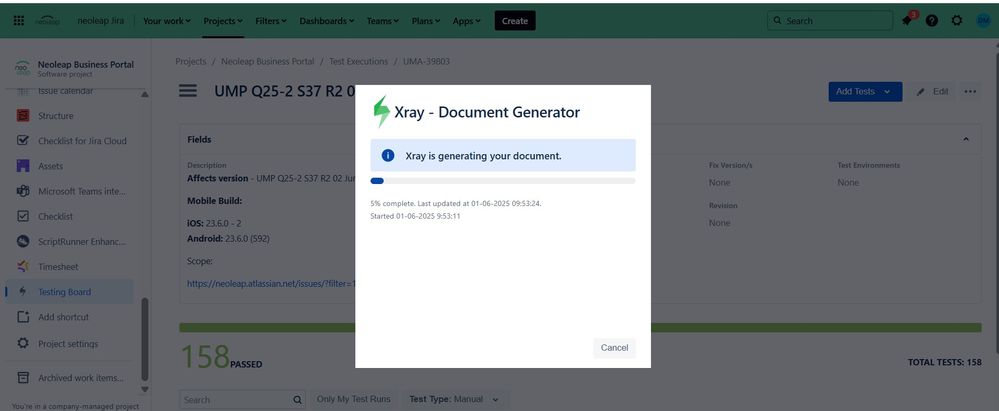Open the app switcher grid icon
Screen dimensions: 999x411
click(x=19, y=20)
